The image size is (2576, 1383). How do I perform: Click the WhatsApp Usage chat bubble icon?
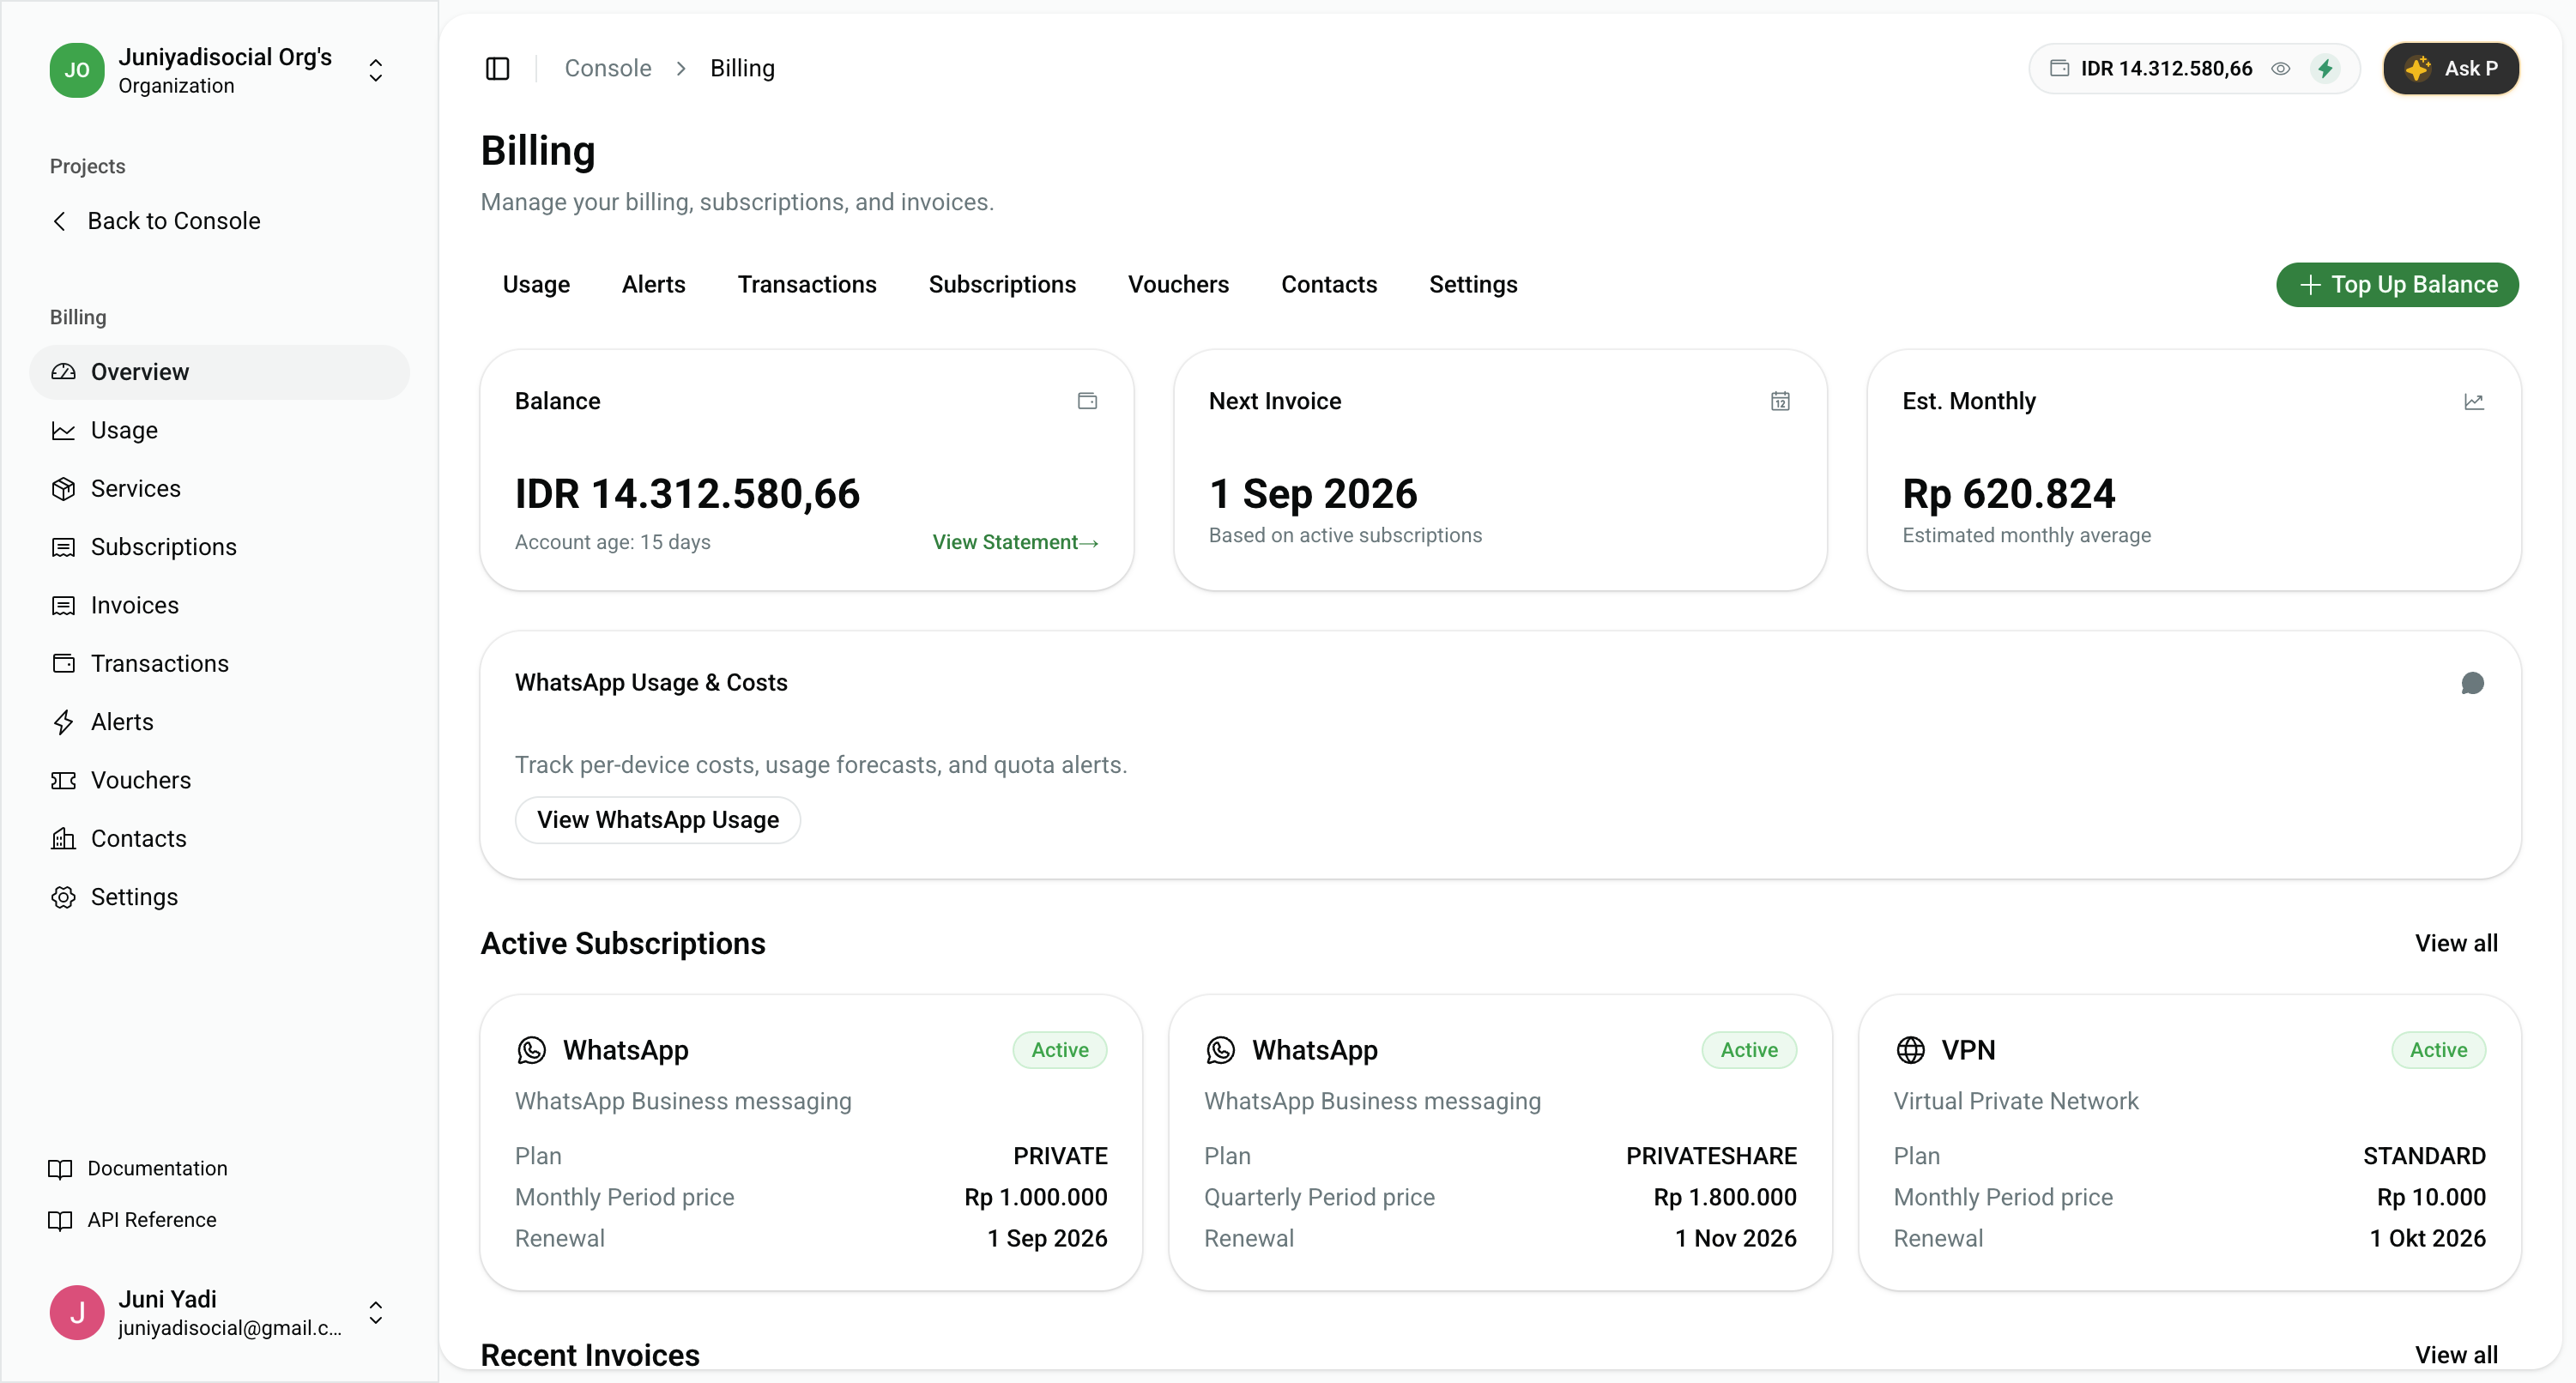pos(2472,683)
